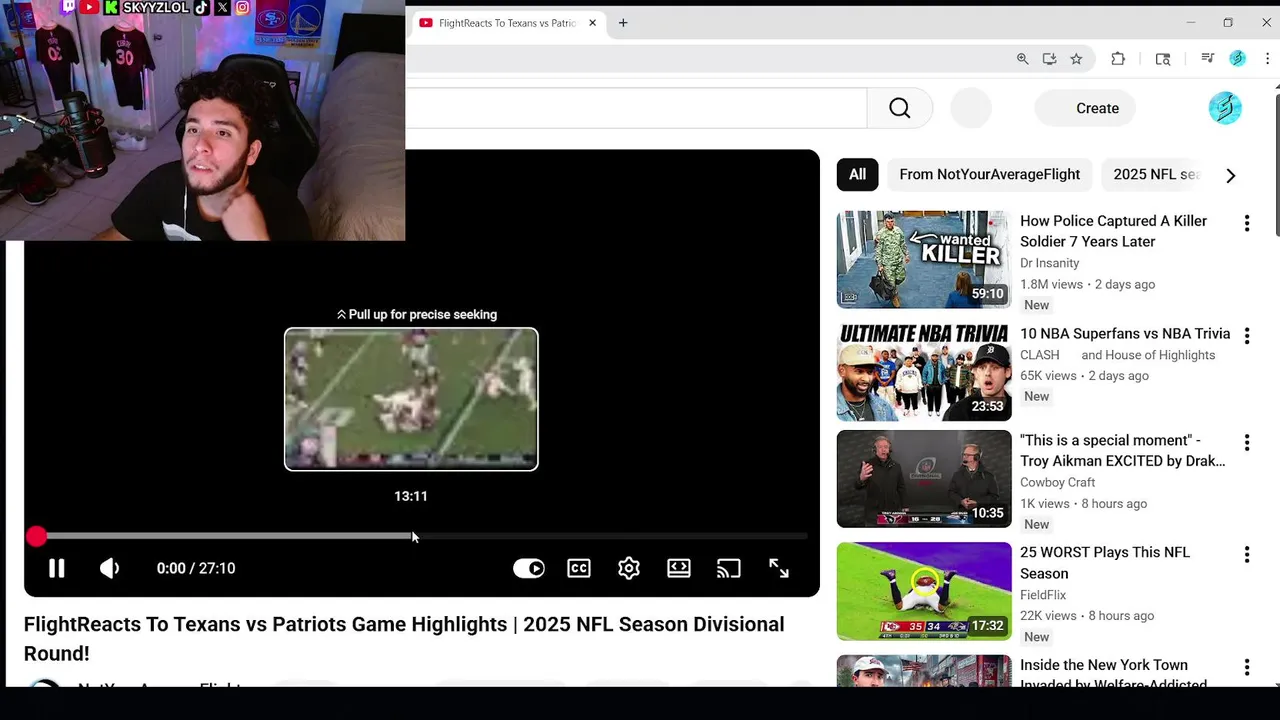Image resolution: width=1280 pixels, height=720 pixels.
Task: Cast video to a TV
Action: [729, 568]
